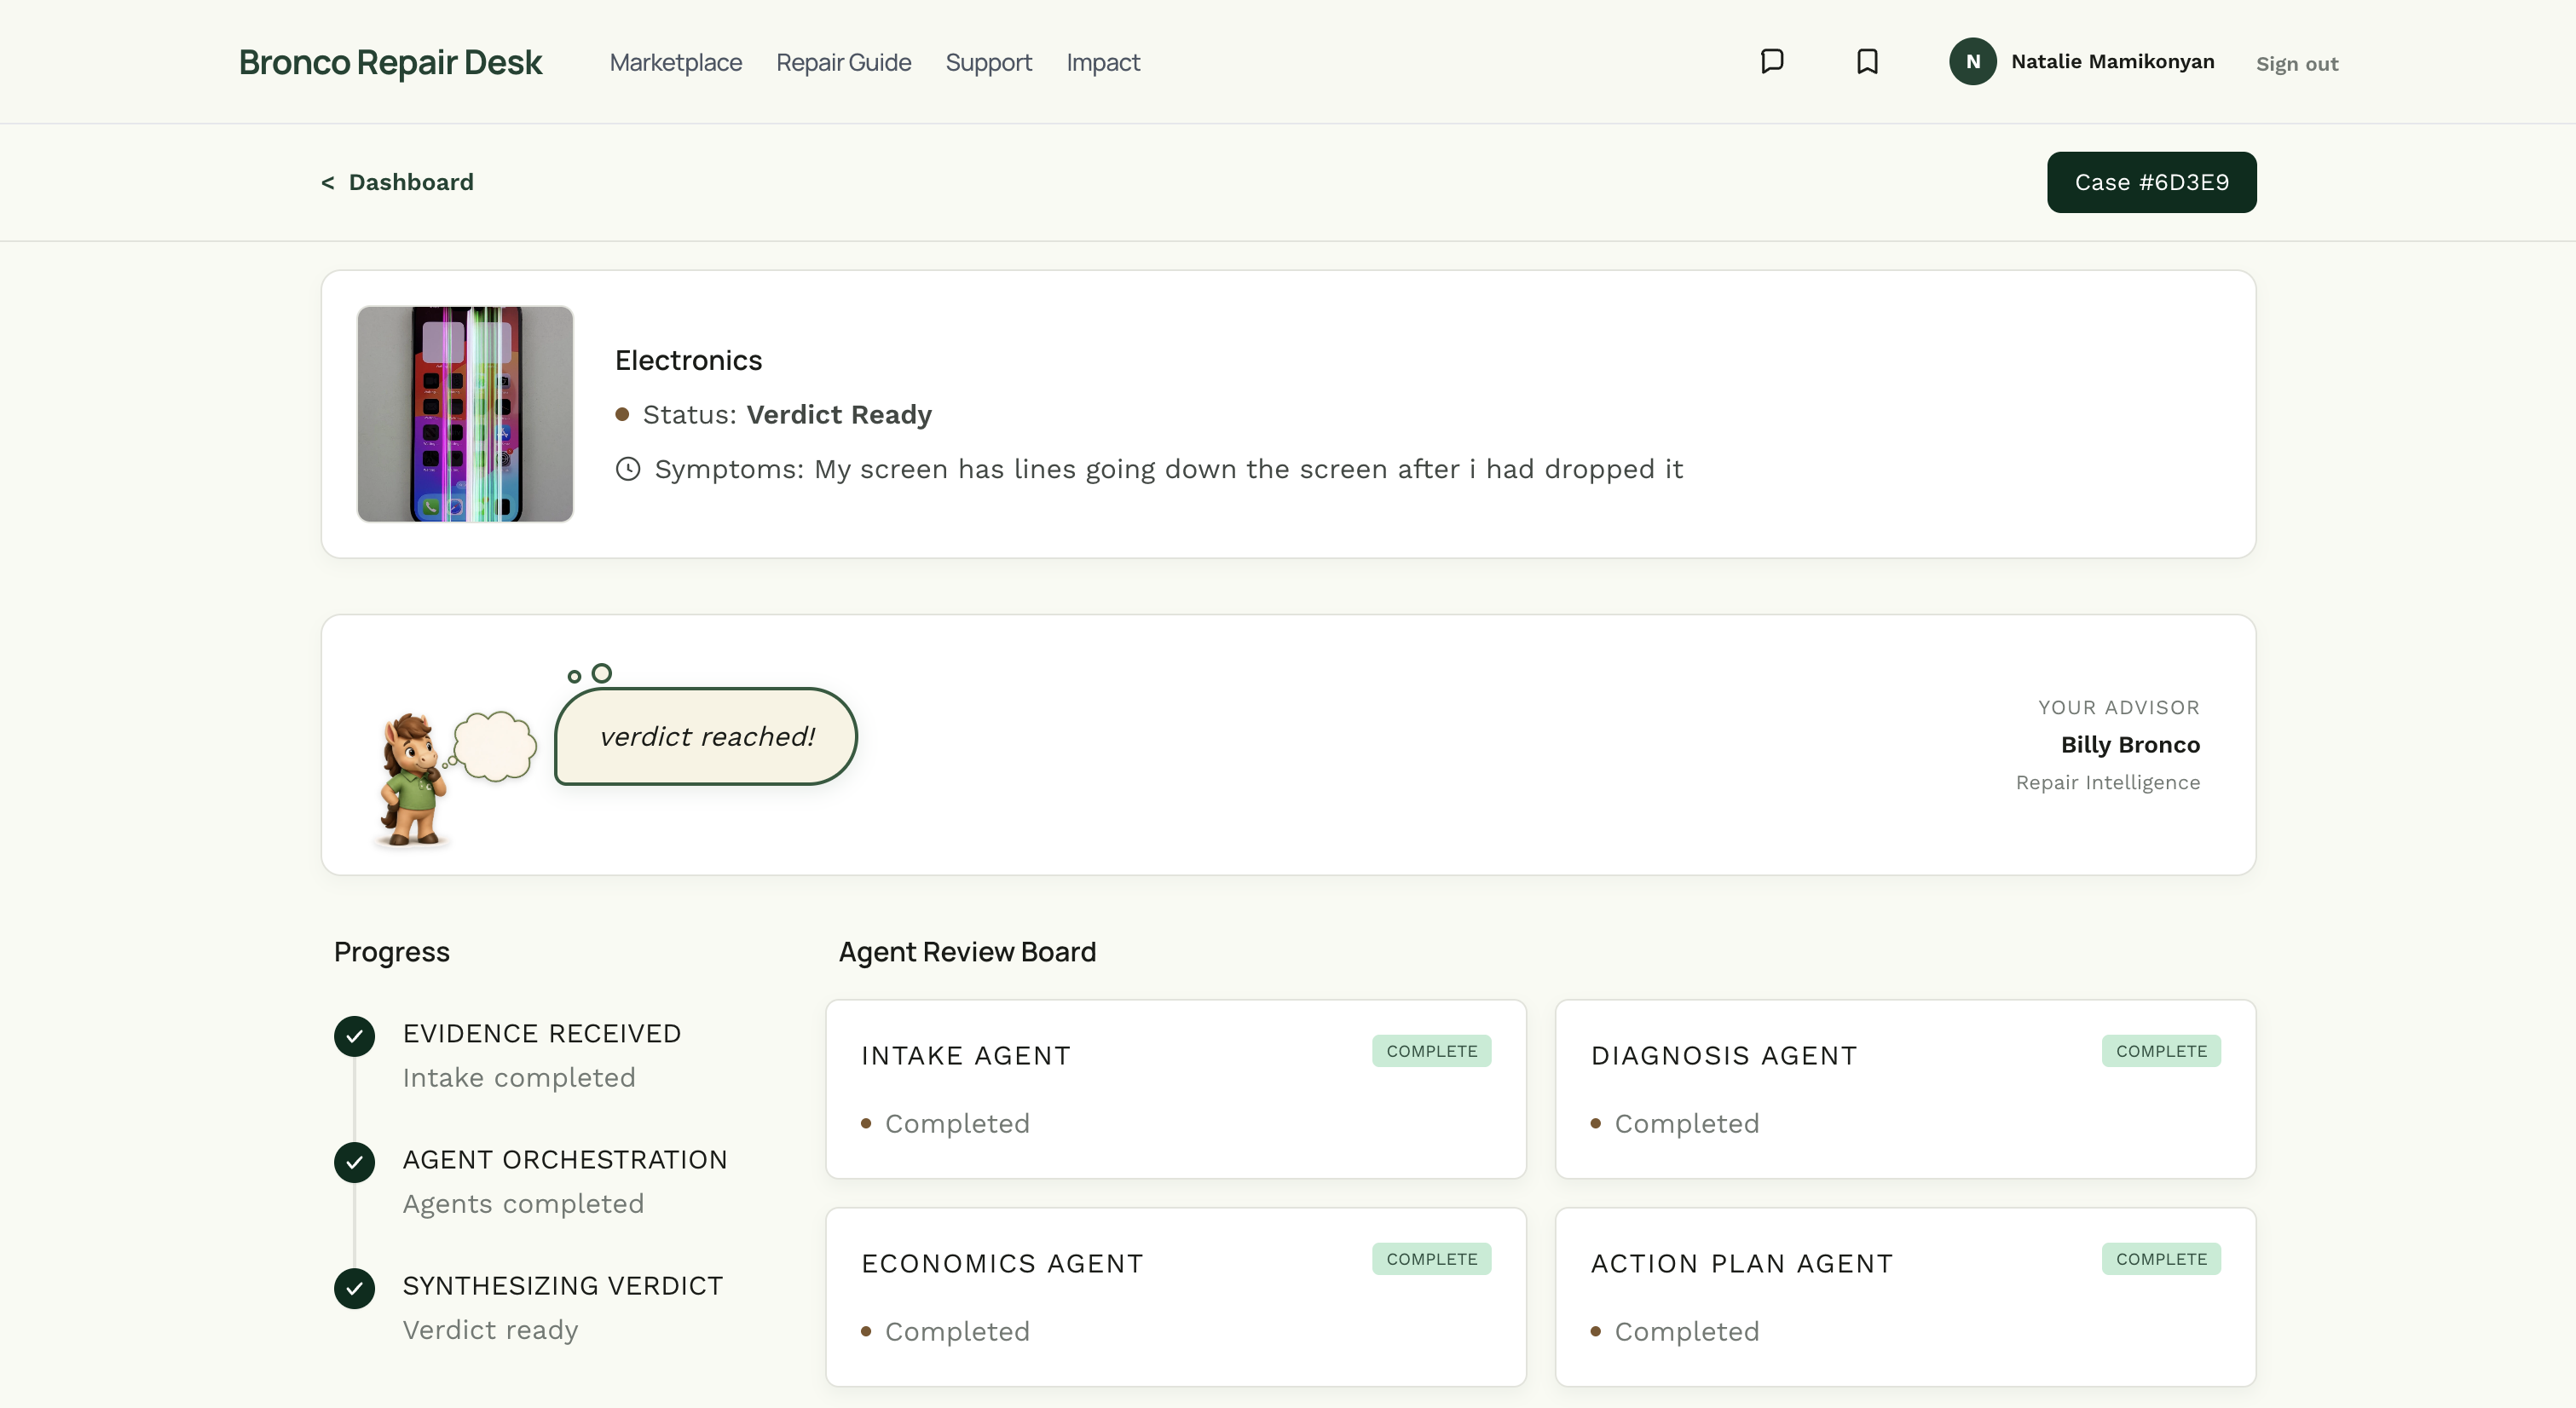Open the bookmarks icon in header

coord(1867,61)
